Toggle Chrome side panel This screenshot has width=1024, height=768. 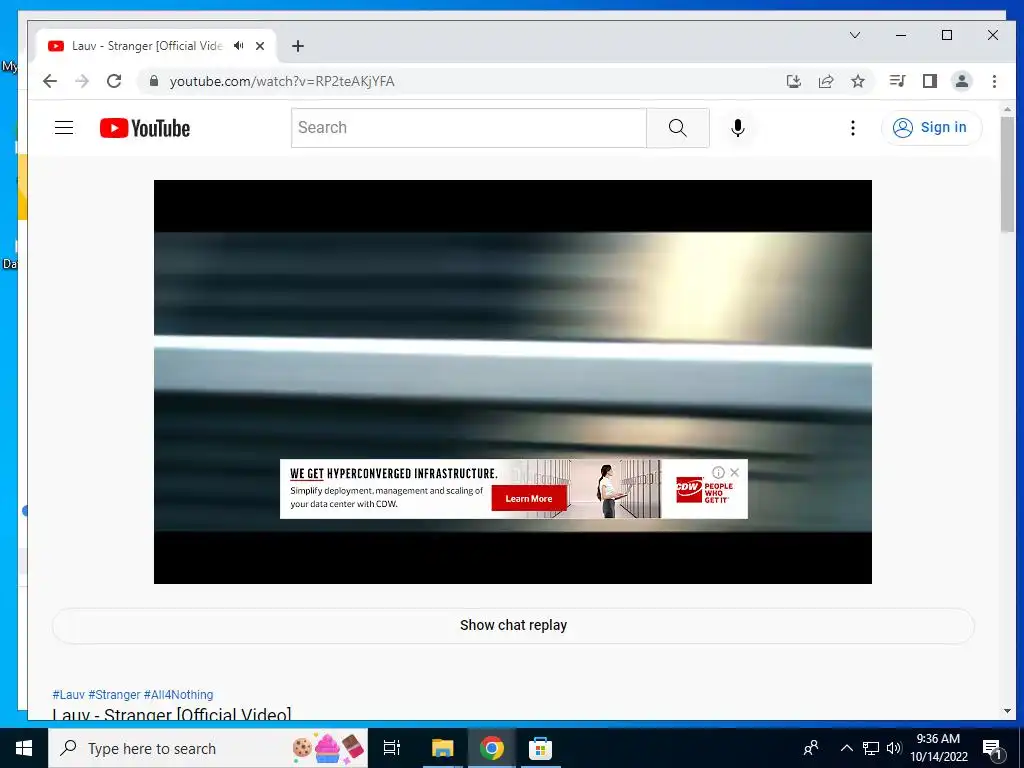click(930, 81)
